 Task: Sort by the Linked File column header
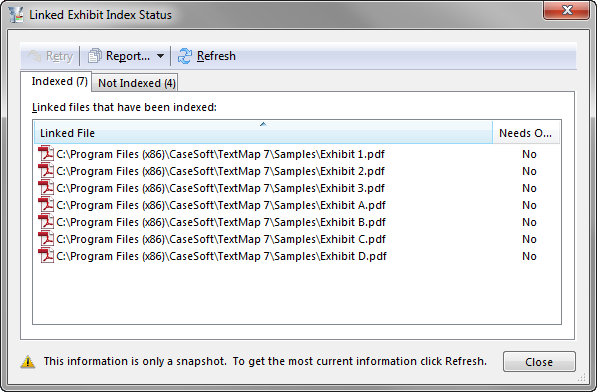click(x=263, y=133)
